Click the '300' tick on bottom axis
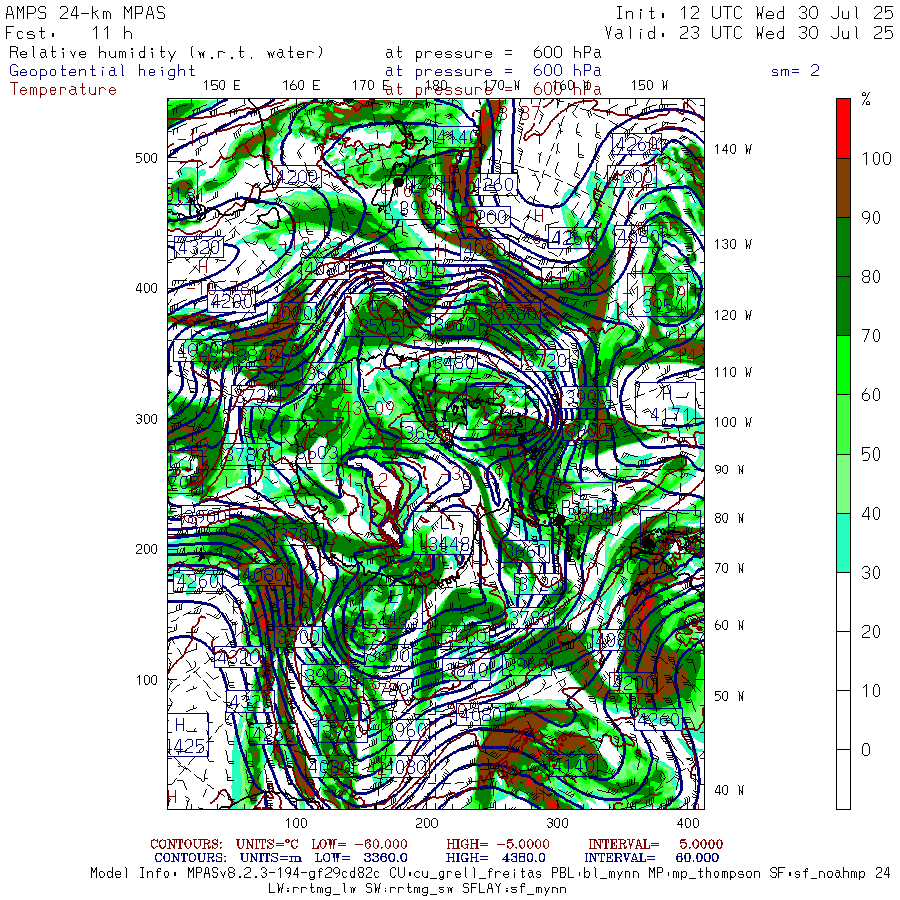The image size is (900, 900). (x=557, y=823)
